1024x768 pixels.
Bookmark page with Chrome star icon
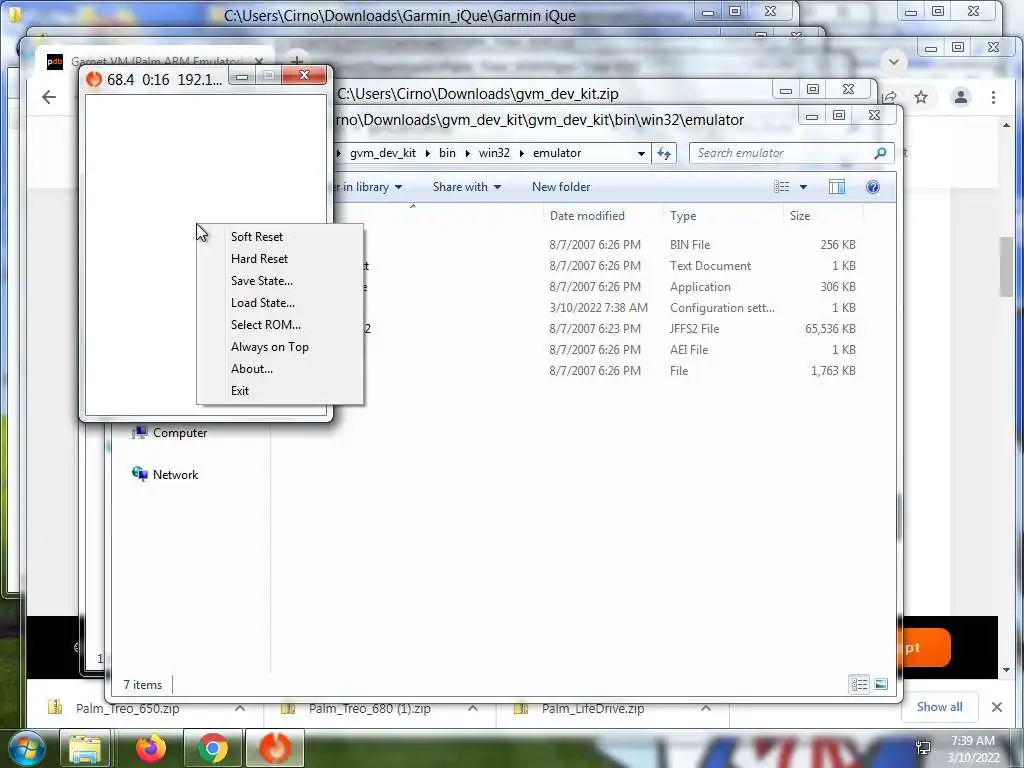921,97
